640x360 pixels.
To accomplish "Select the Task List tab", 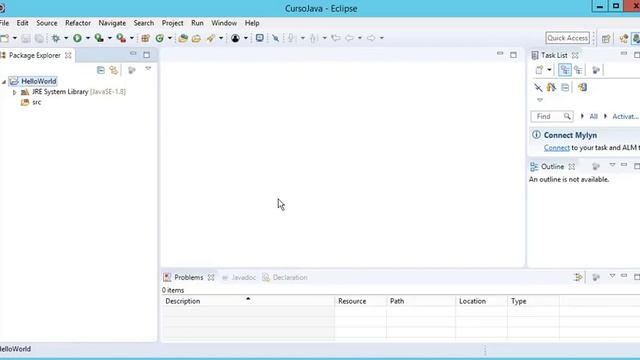I will [554, 55].
